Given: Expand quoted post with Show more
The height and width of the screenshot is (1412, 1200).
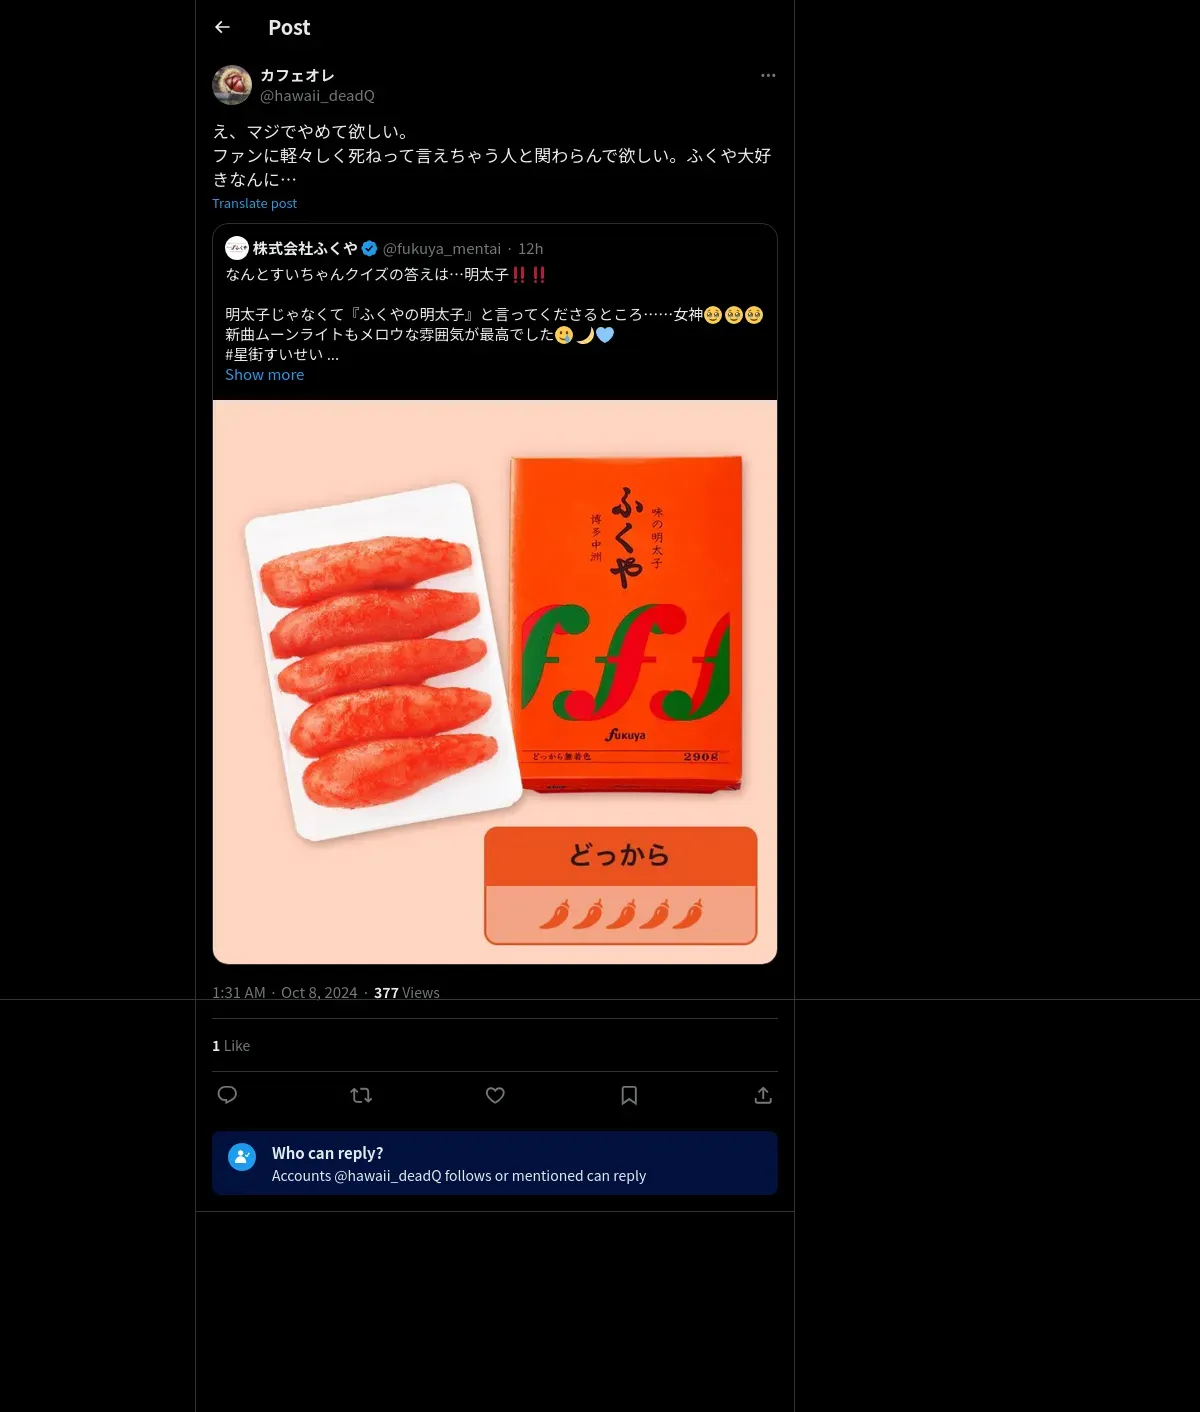Looking at the screenshot, I should 264,375.
